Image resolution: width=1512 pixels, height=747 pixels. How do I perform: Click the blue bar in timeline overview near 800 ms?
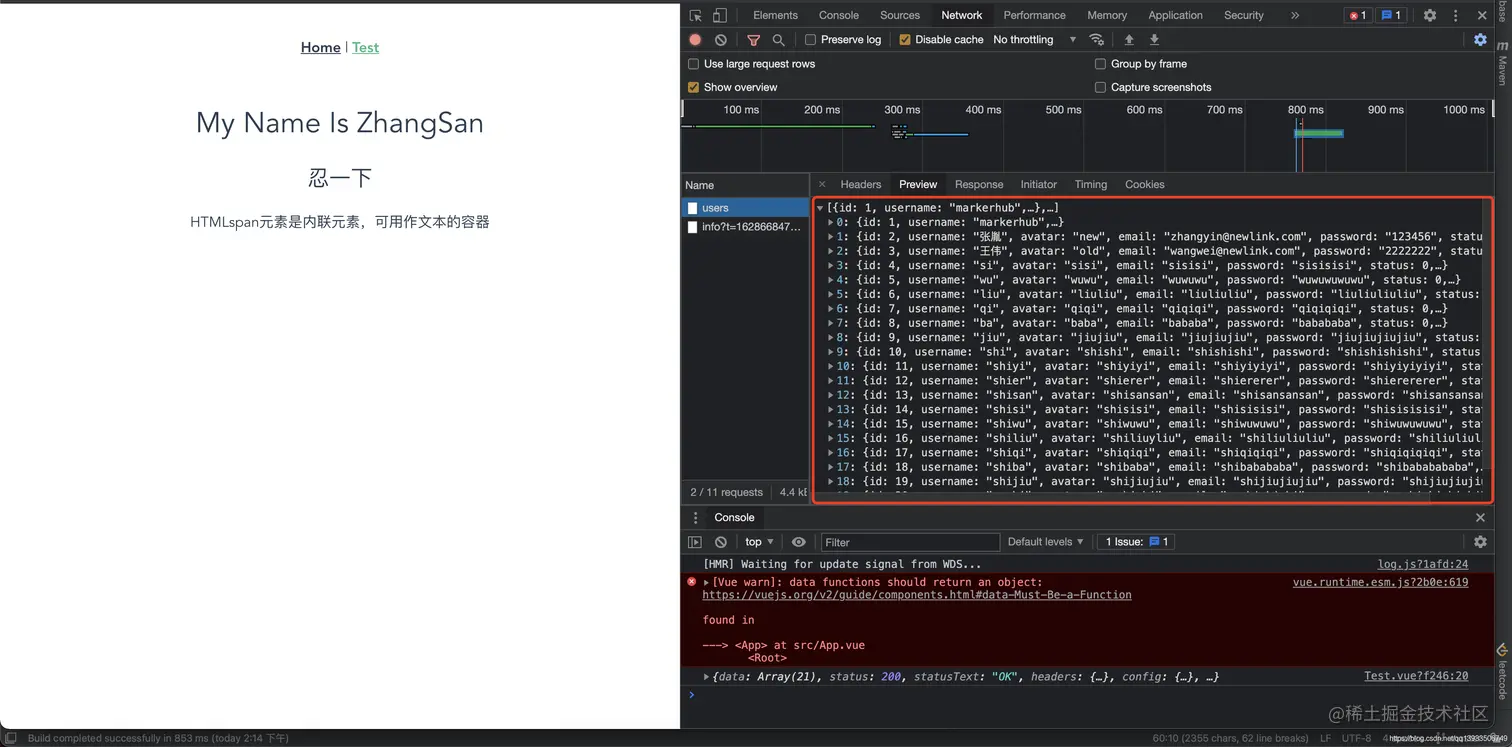[1319, 133]
